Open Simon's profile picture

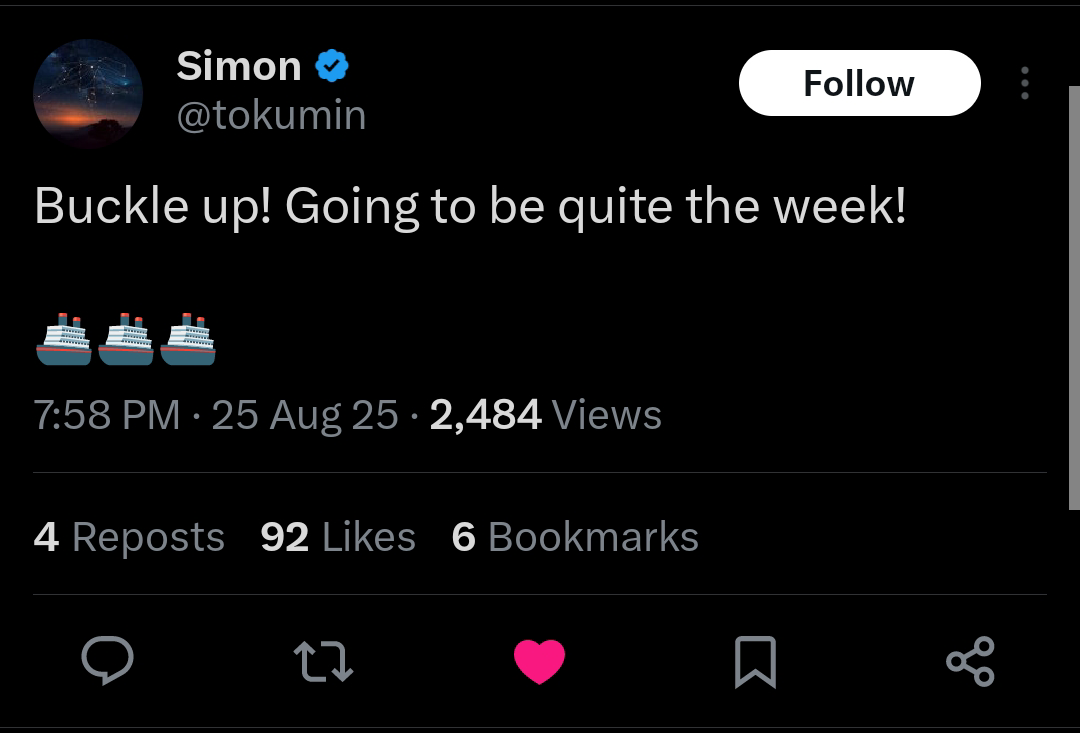coord(88,94)
